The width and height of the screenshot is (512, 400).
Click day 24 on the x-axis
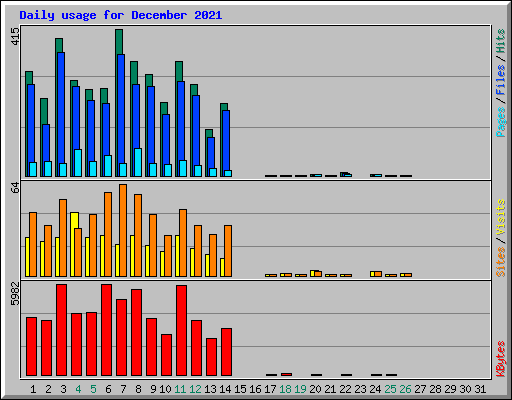[x=375, y=389]
